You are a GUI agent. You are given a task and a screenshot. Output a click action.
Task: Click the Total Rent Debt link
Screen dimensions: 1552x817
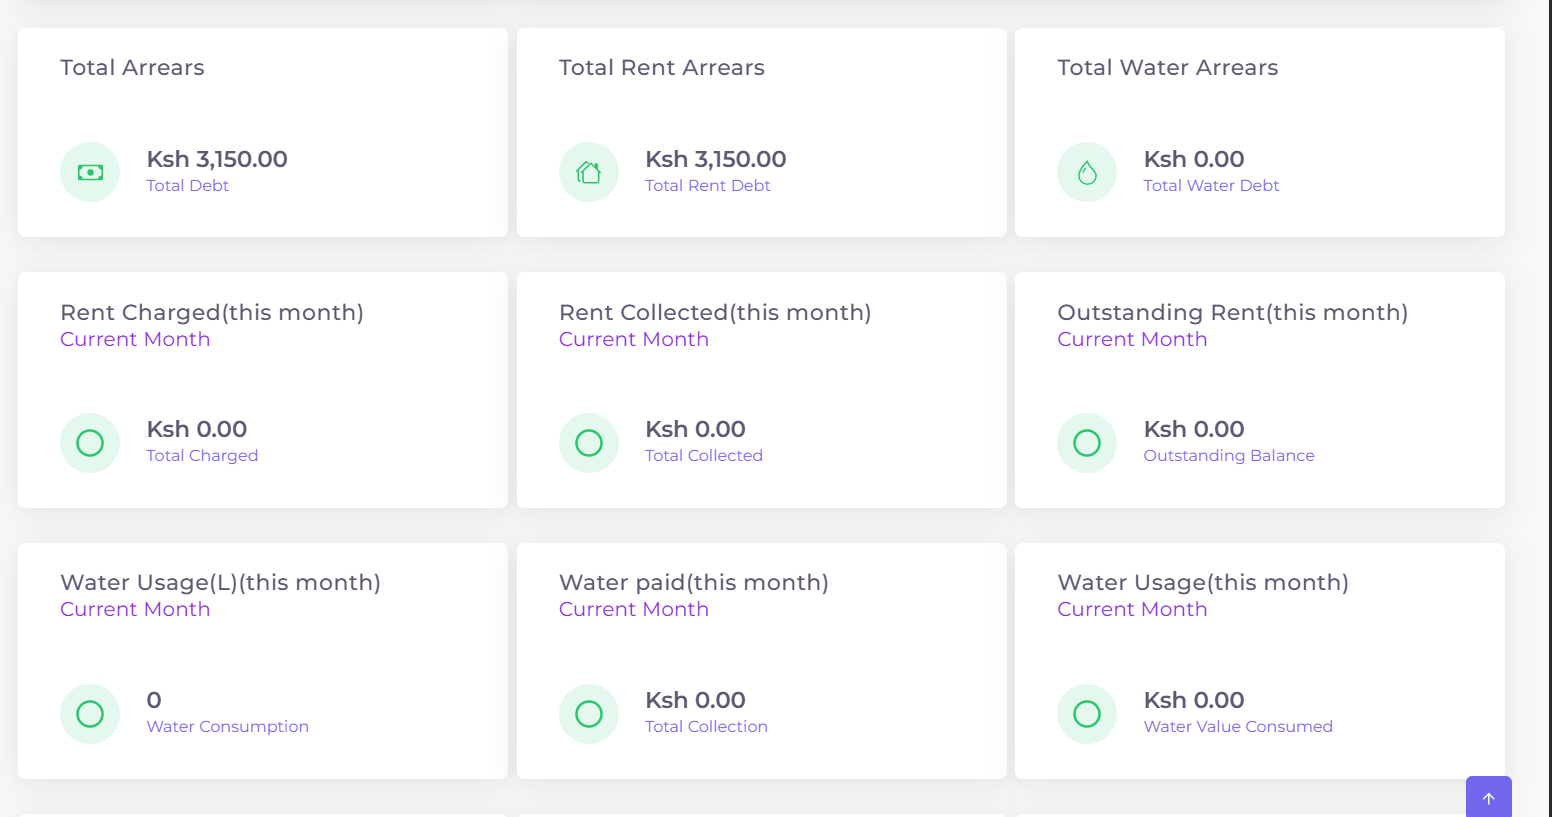pos(707,185)
